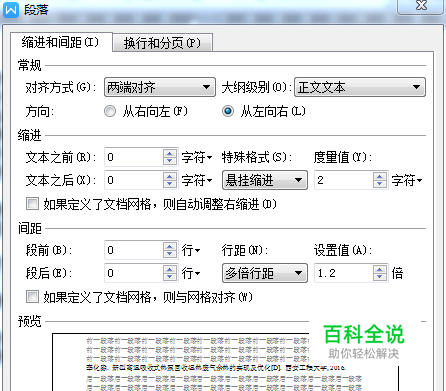Image resolution: width=446 pixels, height=391 pixels.
Task: Click the 文本之后 indent input field
Action: [x=134, y=180]
